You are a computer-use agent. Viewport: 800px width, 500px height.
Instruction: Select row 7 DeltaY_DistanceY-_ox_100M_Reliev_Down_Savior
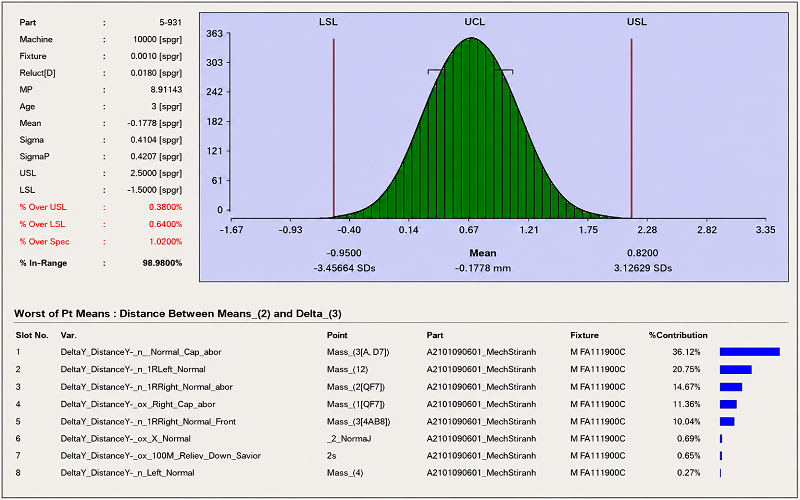(398, 456)
